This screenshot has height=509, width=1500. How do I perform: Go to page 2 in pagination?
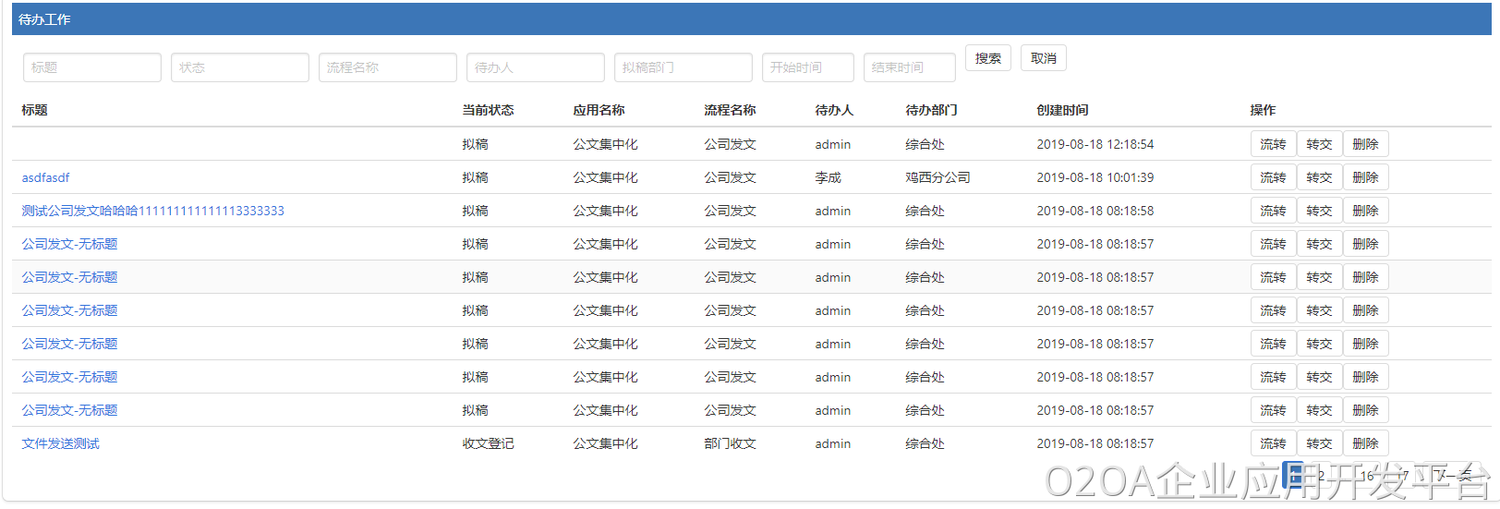click(x=1321, y=476)
